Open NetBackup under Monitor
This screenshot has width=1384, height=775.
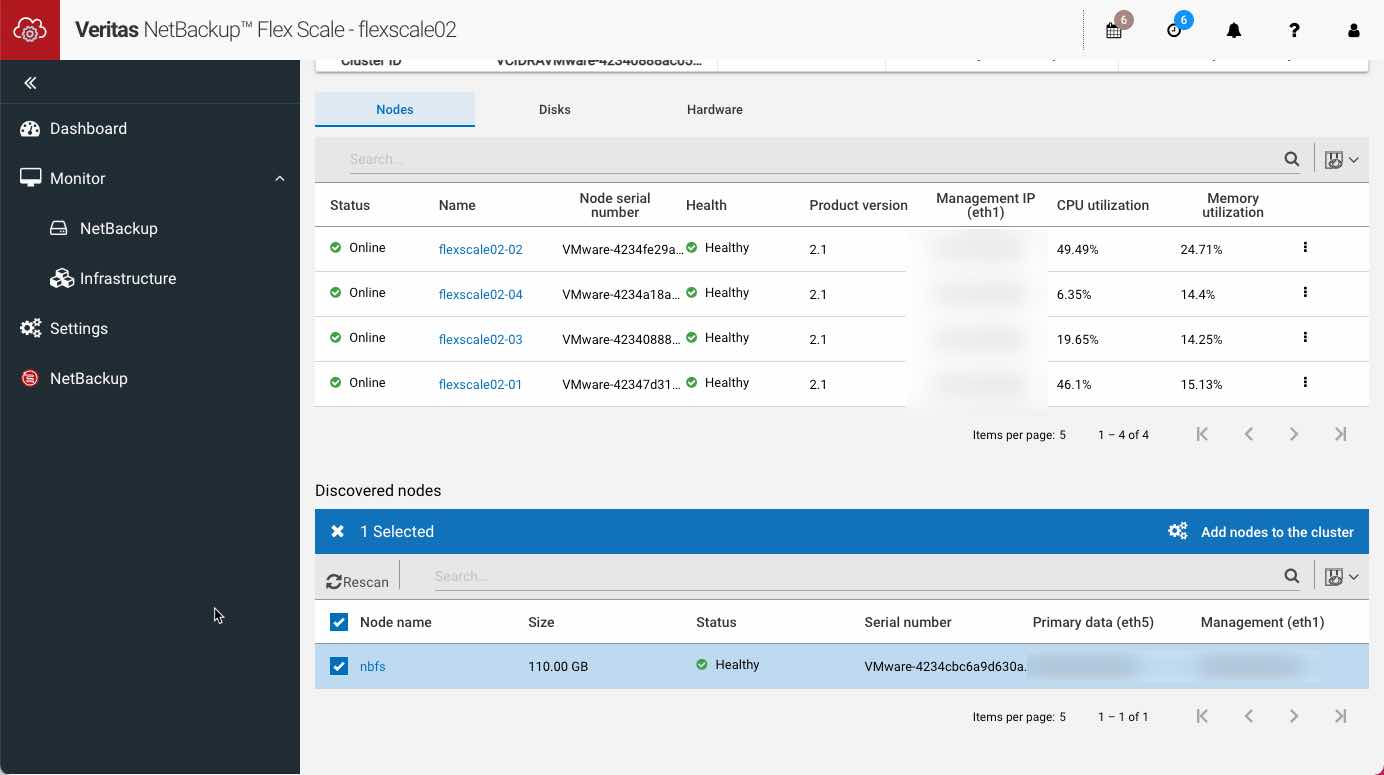pyautogui.click(x=119, y=228)
